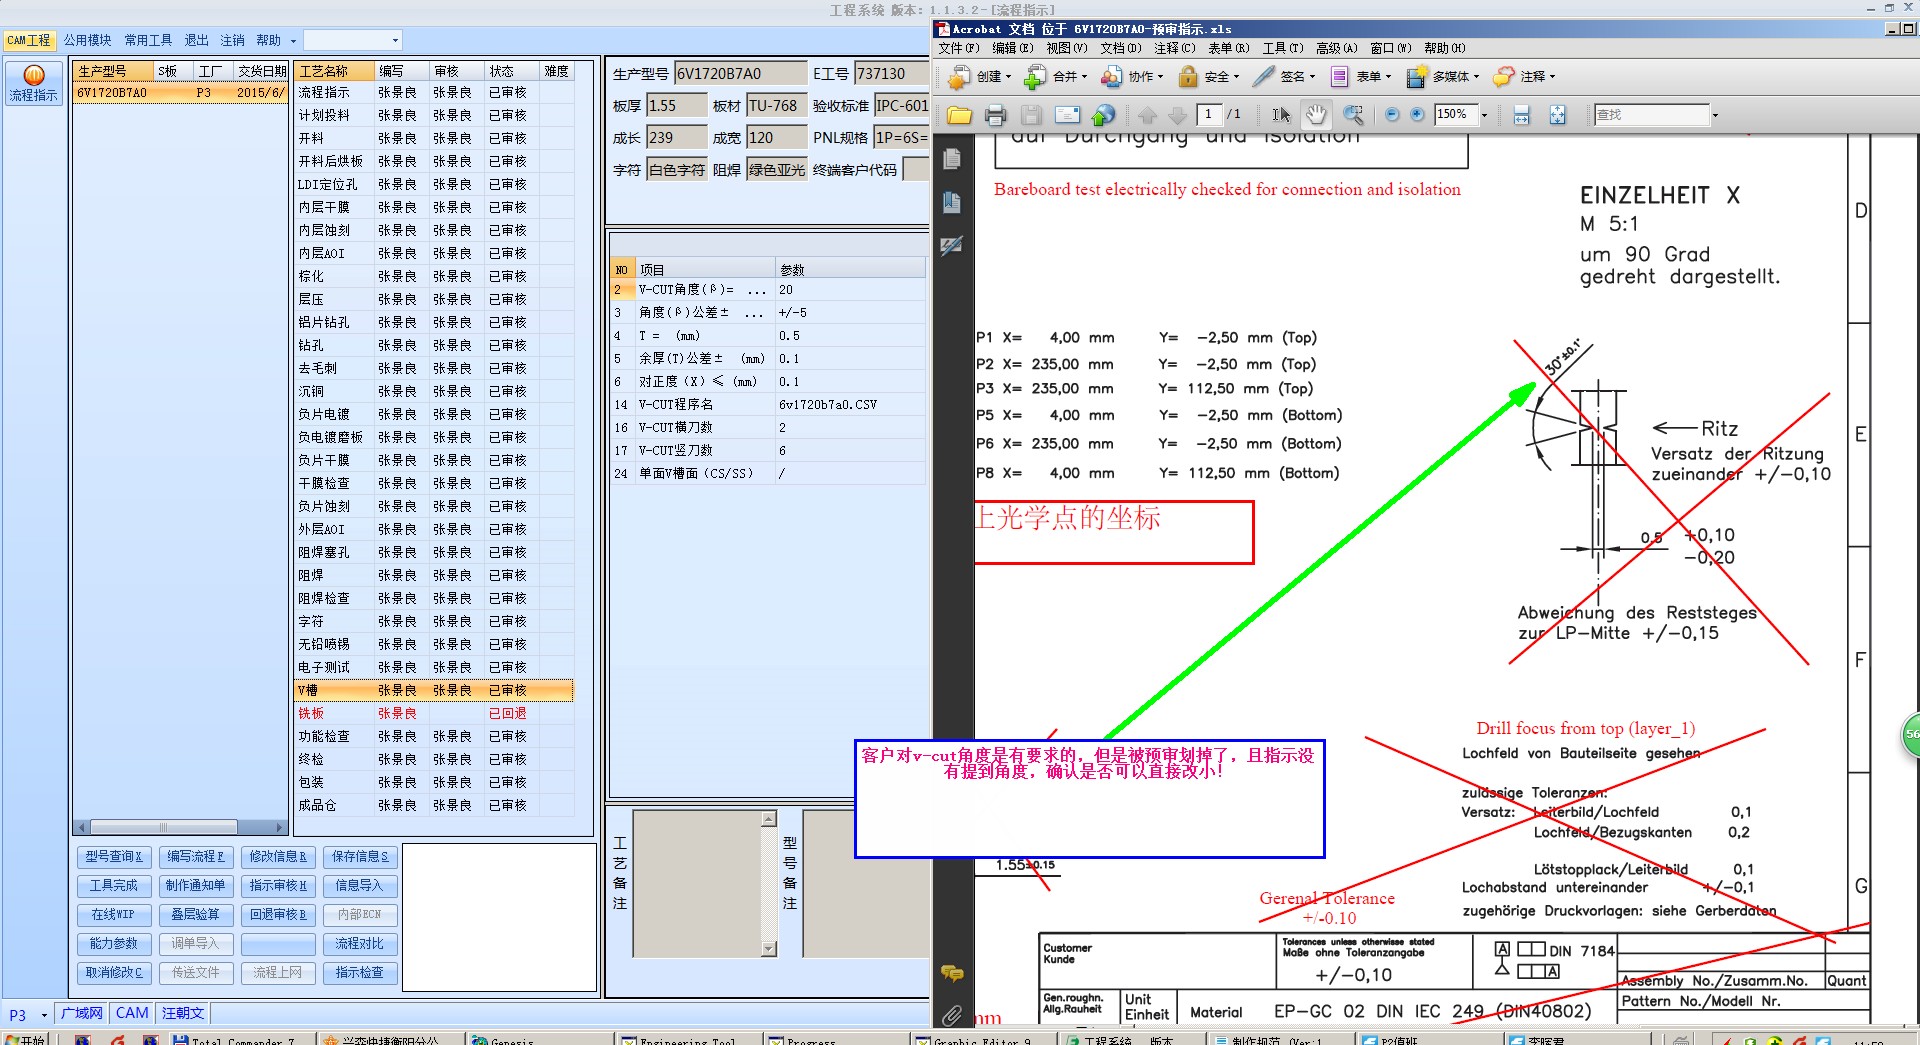Click the previous page up-arrow icon
This screenshot has width=1920, height=1045.
(x=1147, y=115)
